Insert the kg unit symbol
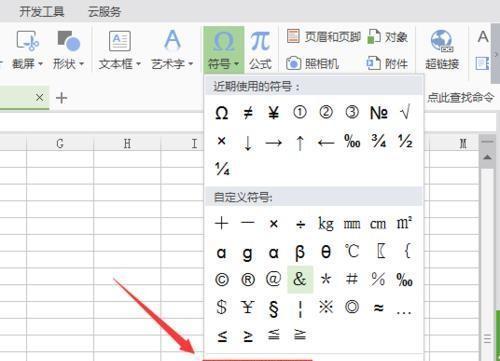 coord(326,223)
